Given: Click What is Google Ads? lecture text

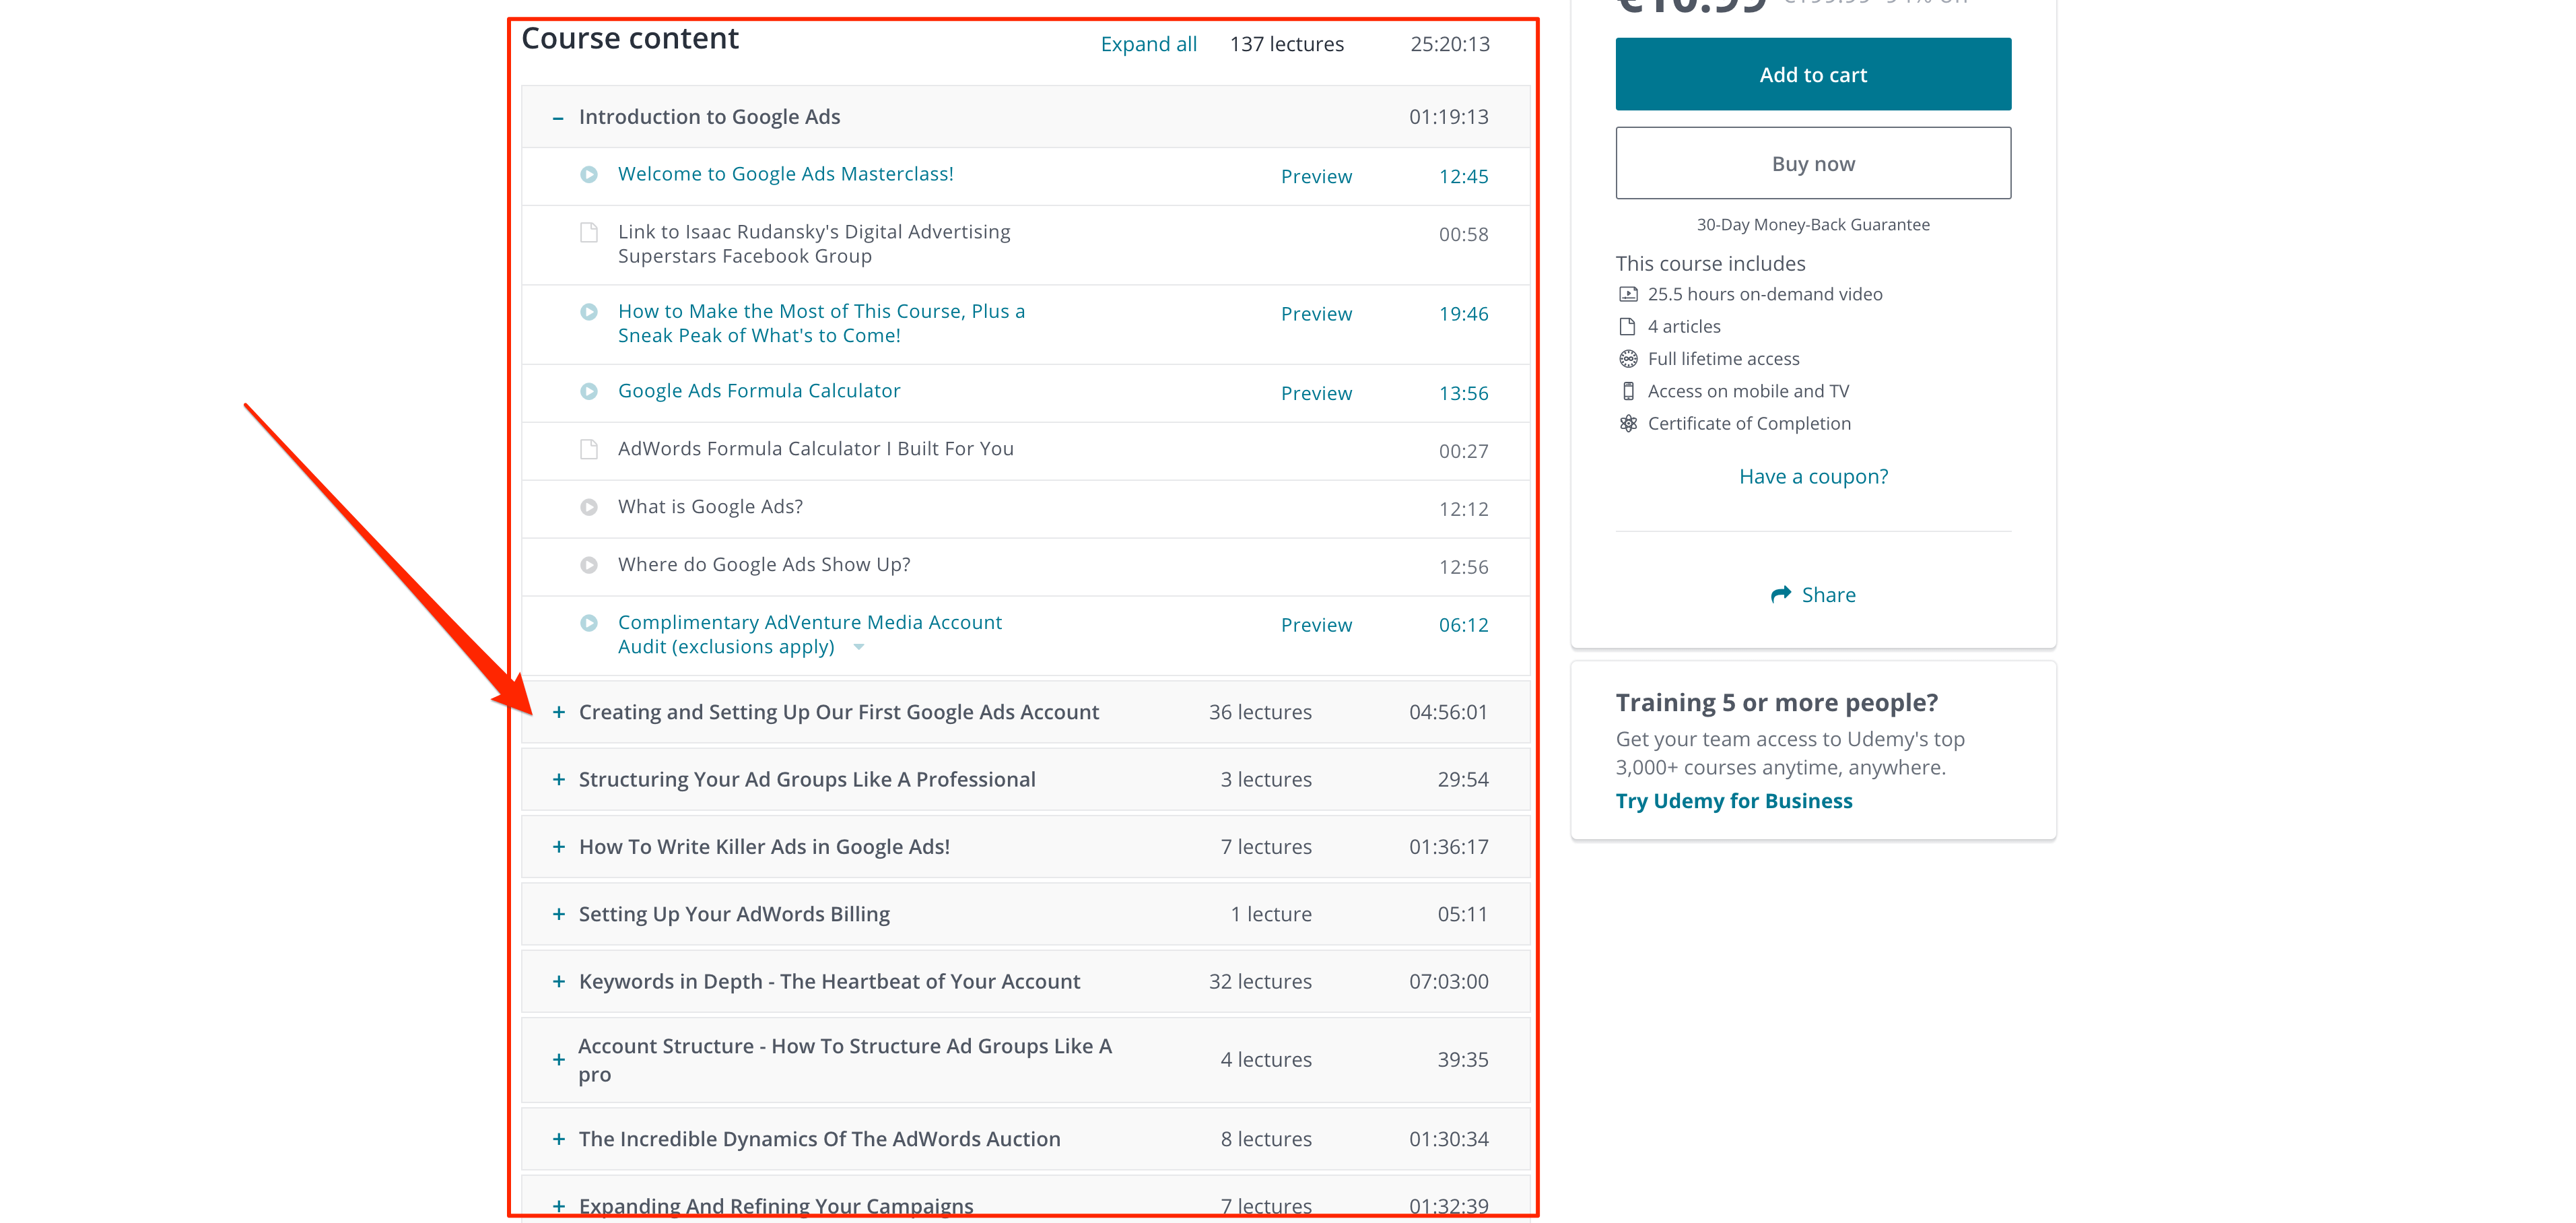Looking at the screenshot, I should click(710, 507).
